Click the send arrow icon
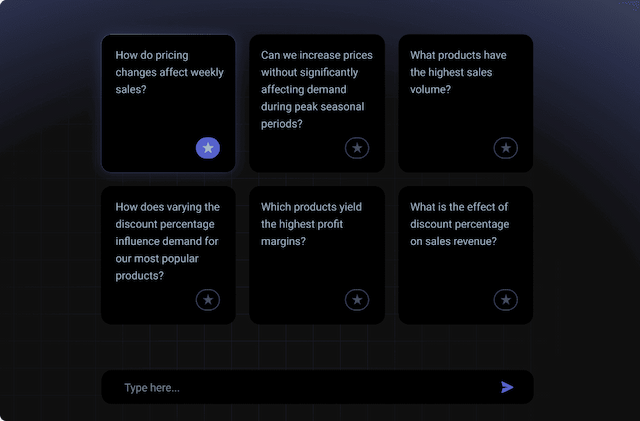The image size is (640, 421). (507, 387)
